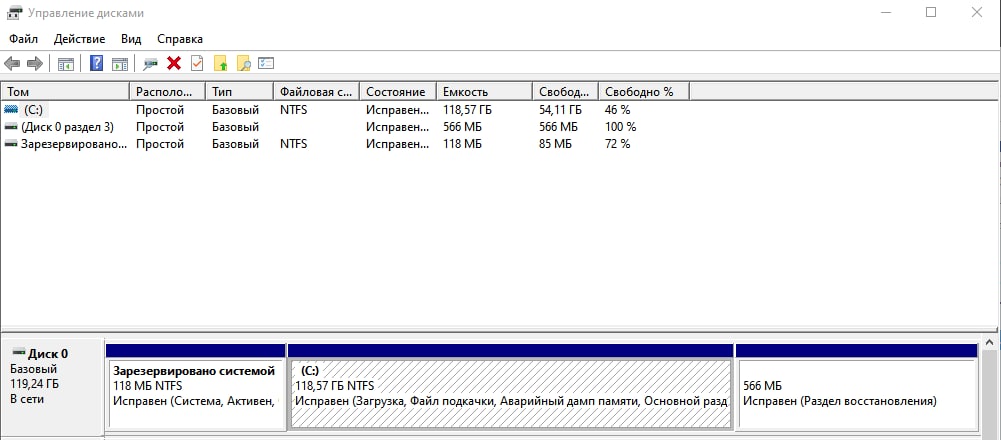Select the (Диск 0 раздел 3) row name
The height and width of the screenshot is (440, 1001).
(x=67, y=127)
